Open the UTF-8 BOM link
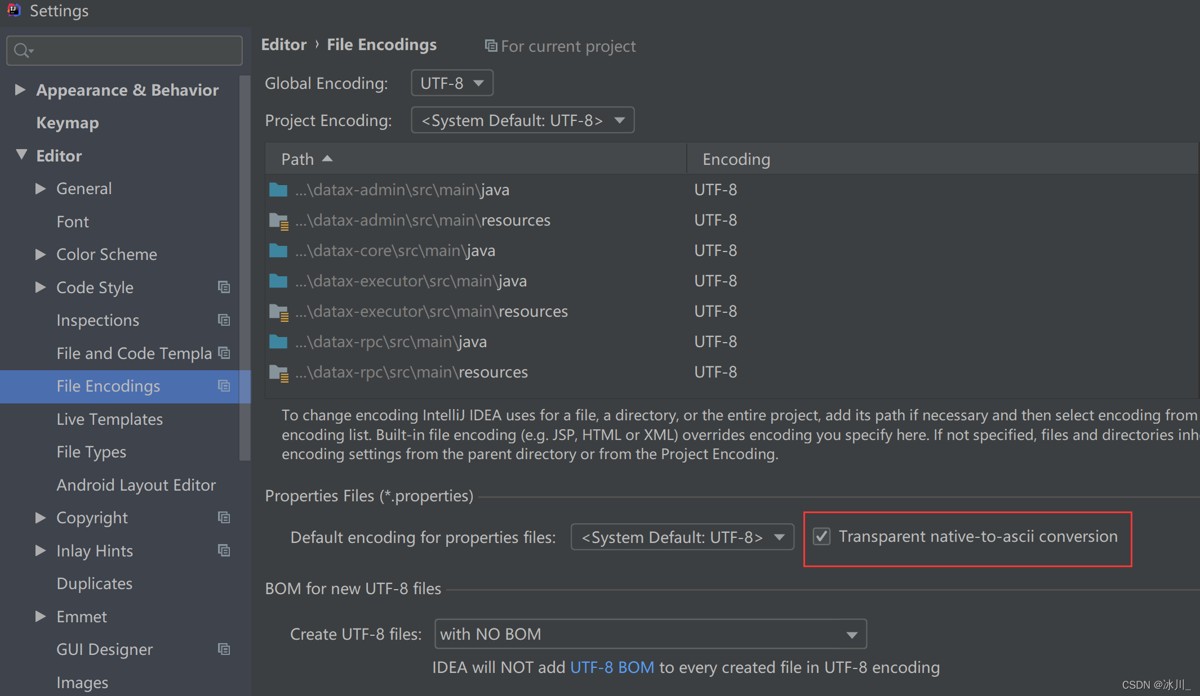The height and width of the screenshot is (696, 1200). point(612,667)
